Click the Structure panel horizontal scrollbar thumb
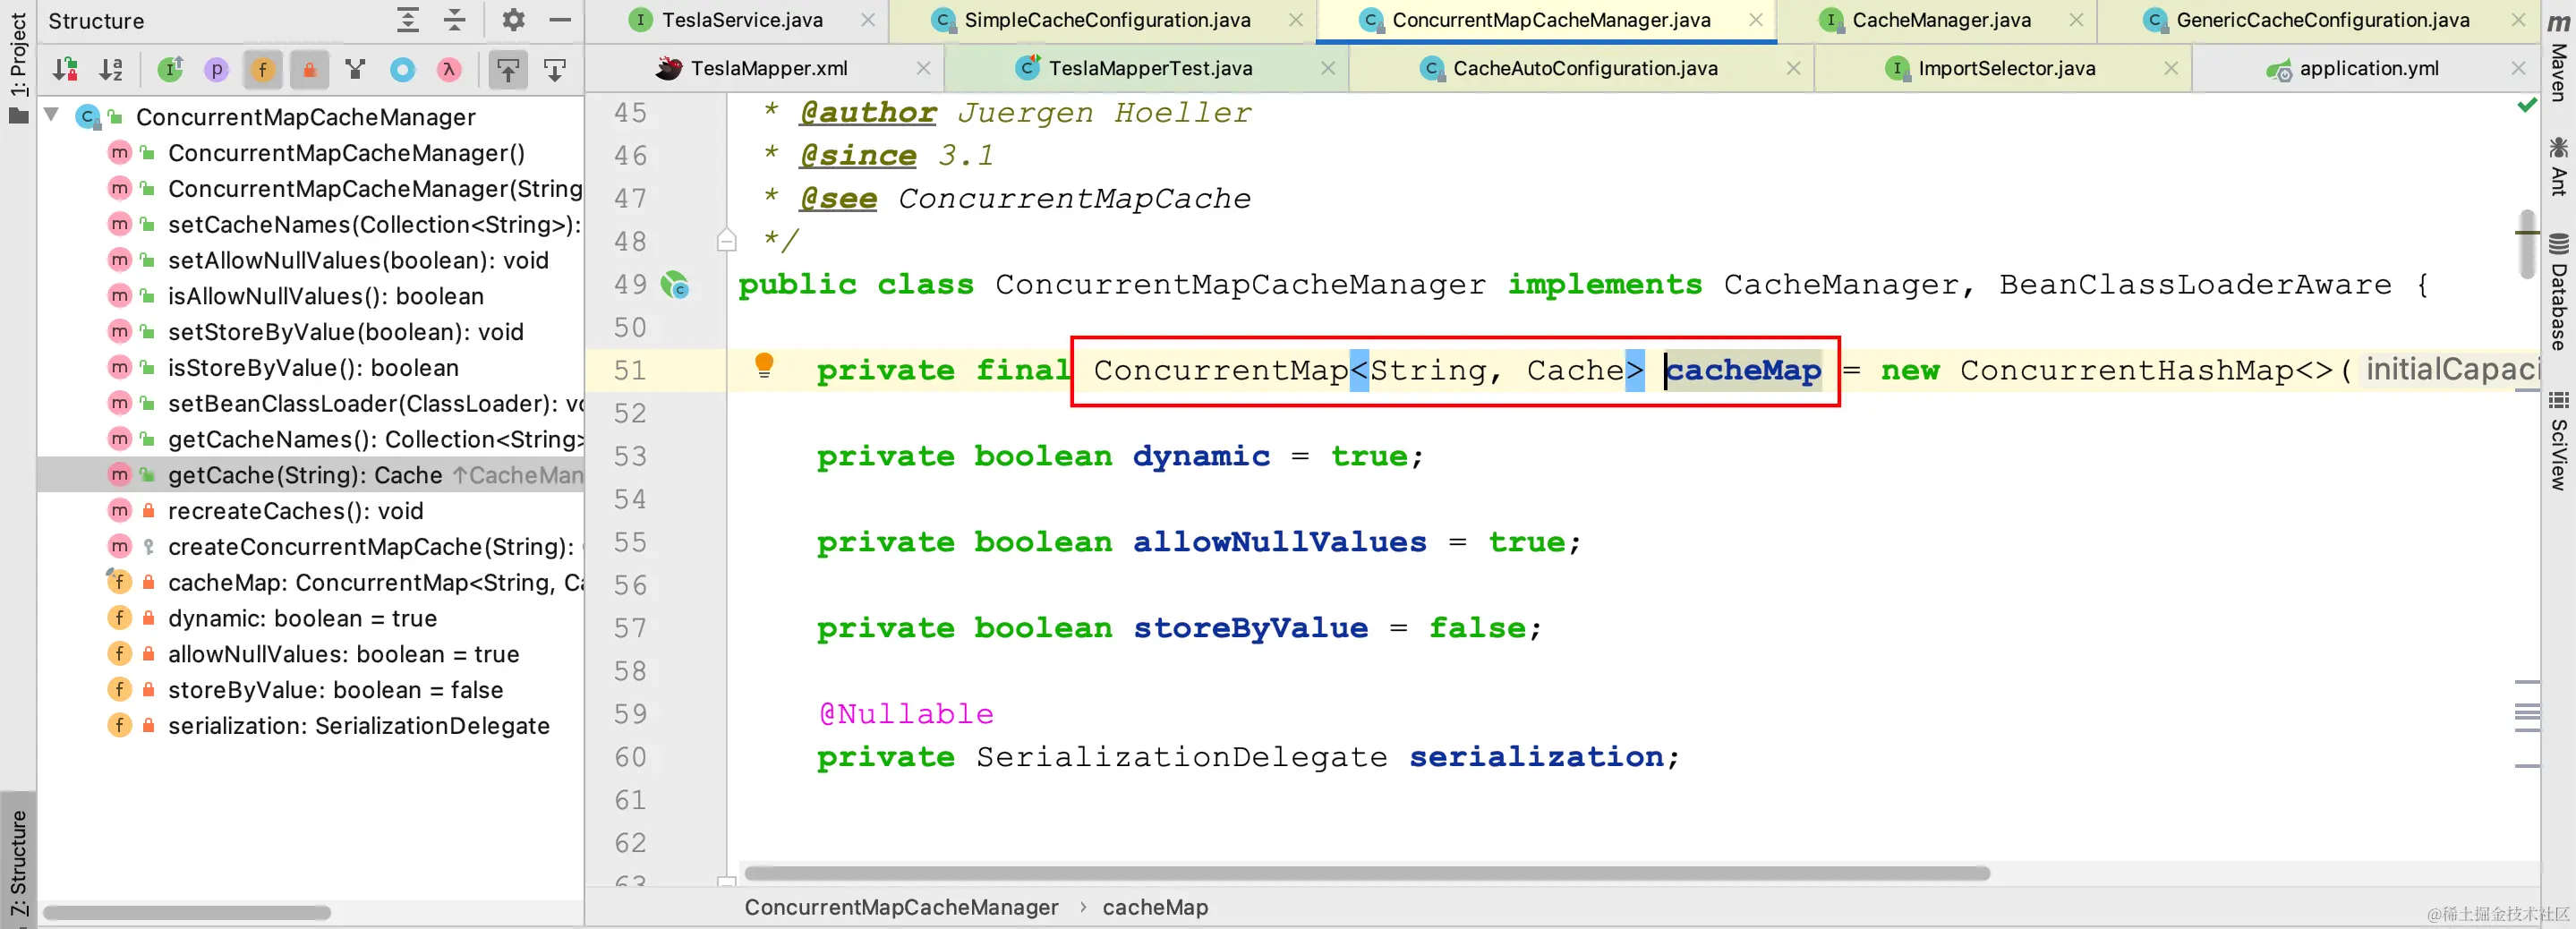Screen dimensions: 2576x929 pos(187,912)
